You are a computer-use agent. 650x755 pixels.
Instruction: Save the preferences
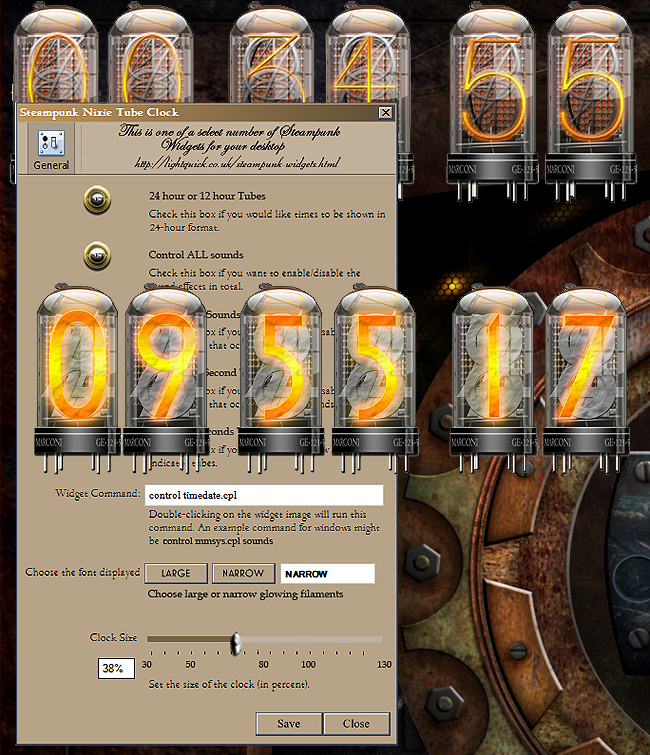(288, 724)
